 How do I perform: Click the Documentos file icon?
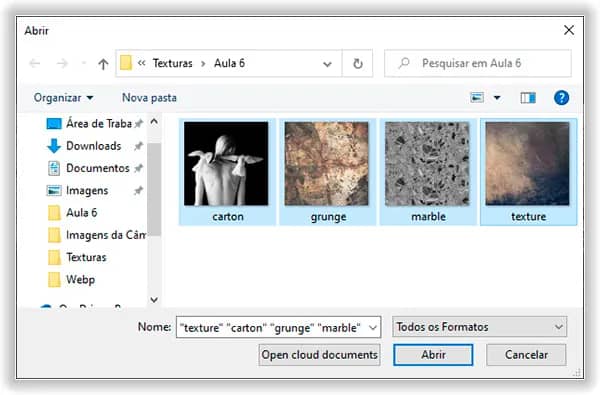(x=54, y=168)
